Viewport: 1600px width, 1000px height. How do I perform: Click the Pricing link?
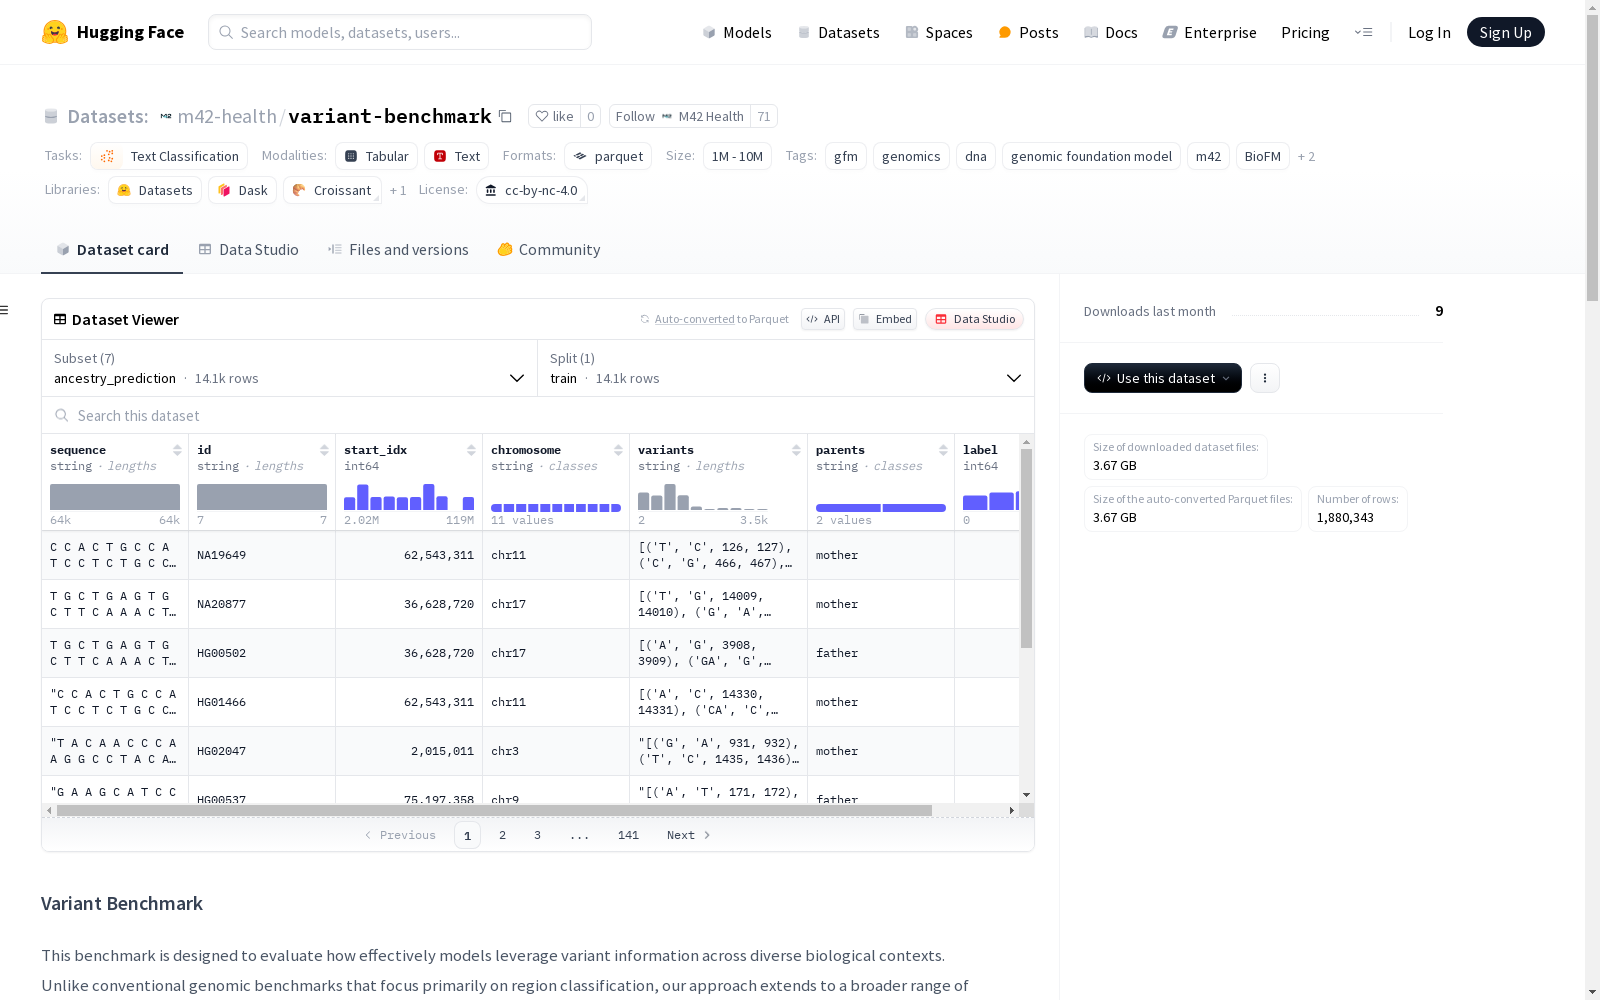[x=1305, y=32]
